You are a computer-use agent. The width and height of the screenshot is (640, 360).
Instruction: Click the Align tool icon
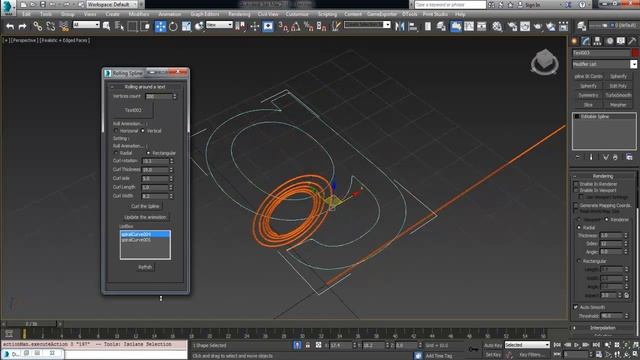pos(413,27)
